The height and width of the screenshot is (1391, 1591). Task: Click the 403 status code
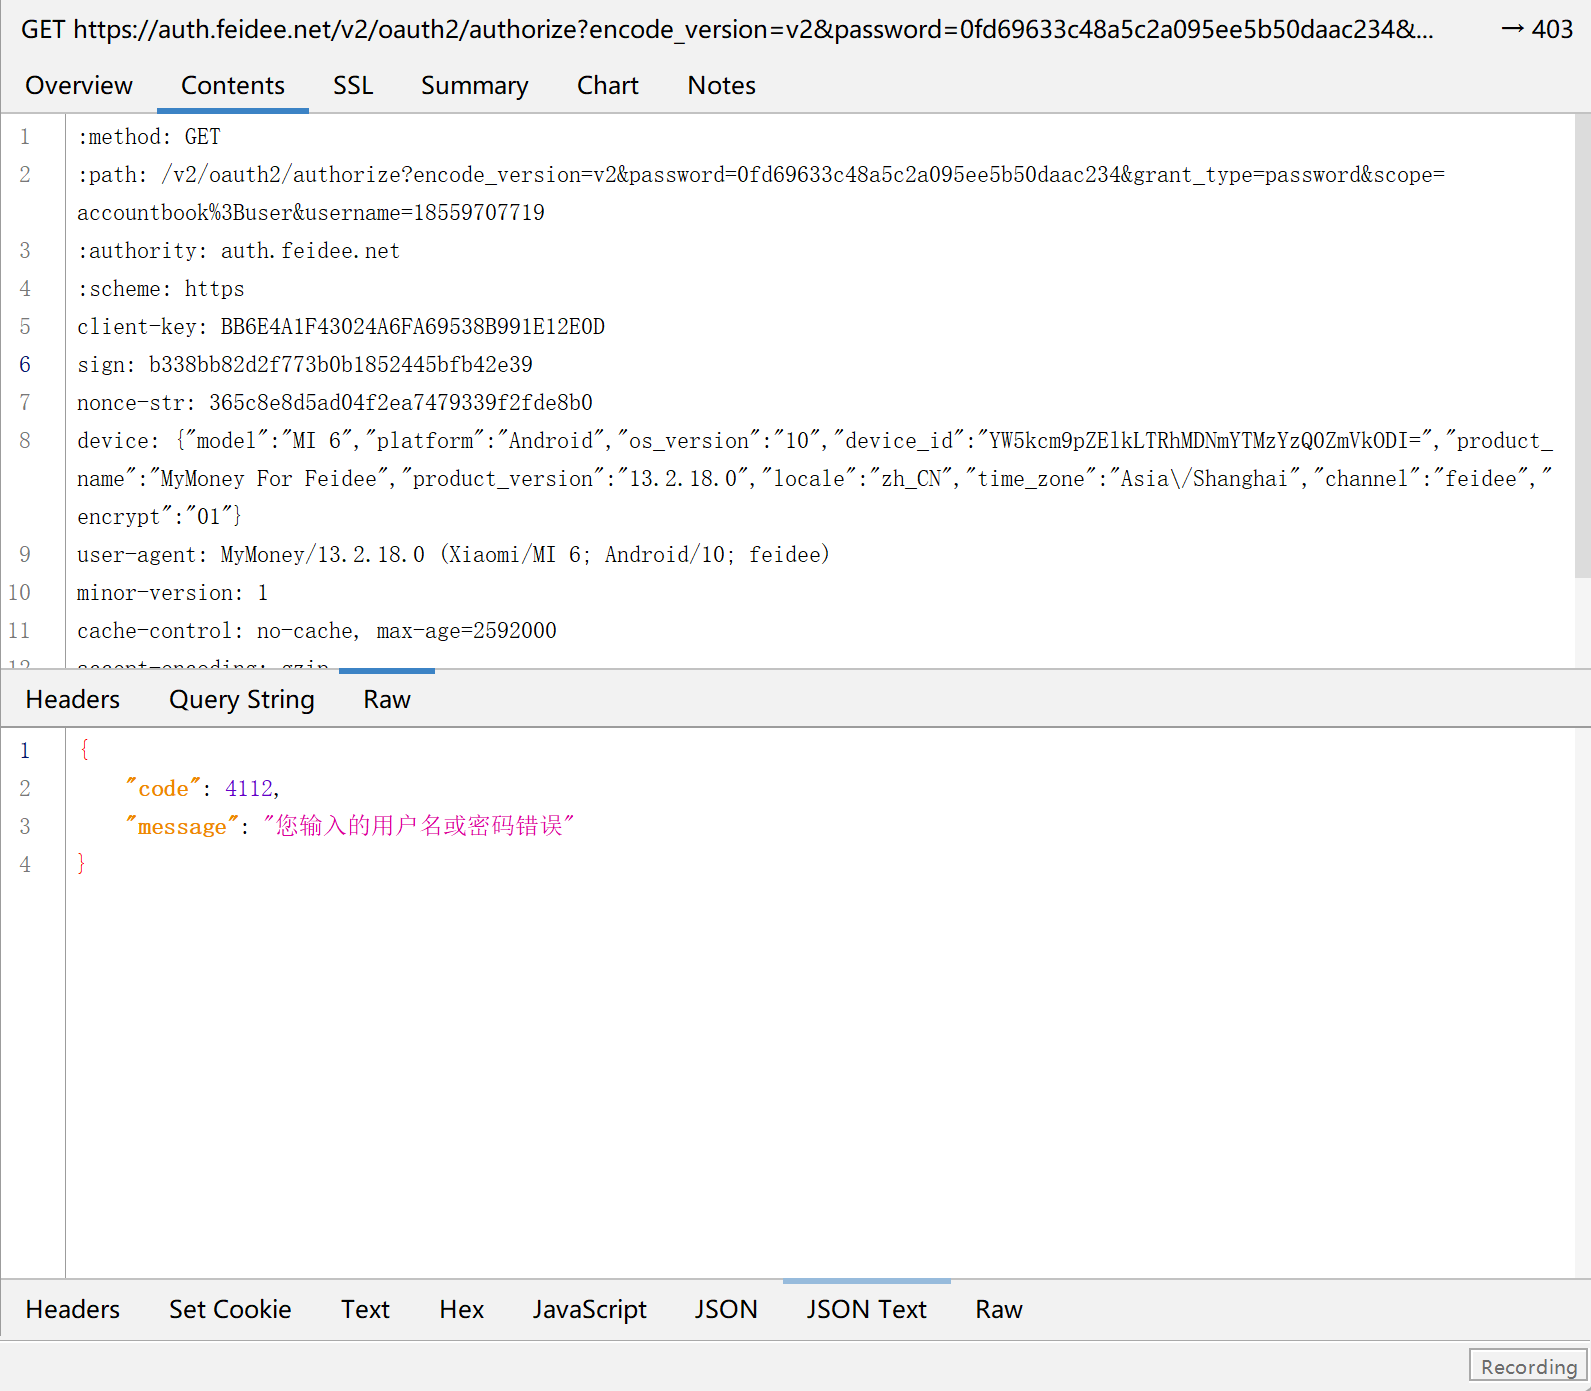click(x=1552, y=29)
